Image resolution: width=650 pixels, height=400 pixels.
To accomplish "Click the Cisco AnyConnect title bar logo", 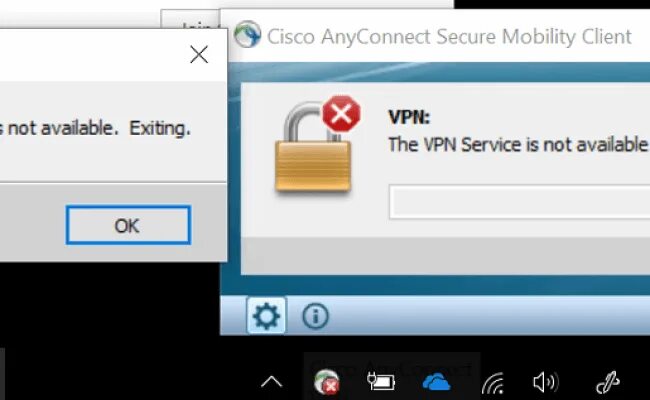I will point(246,36).
